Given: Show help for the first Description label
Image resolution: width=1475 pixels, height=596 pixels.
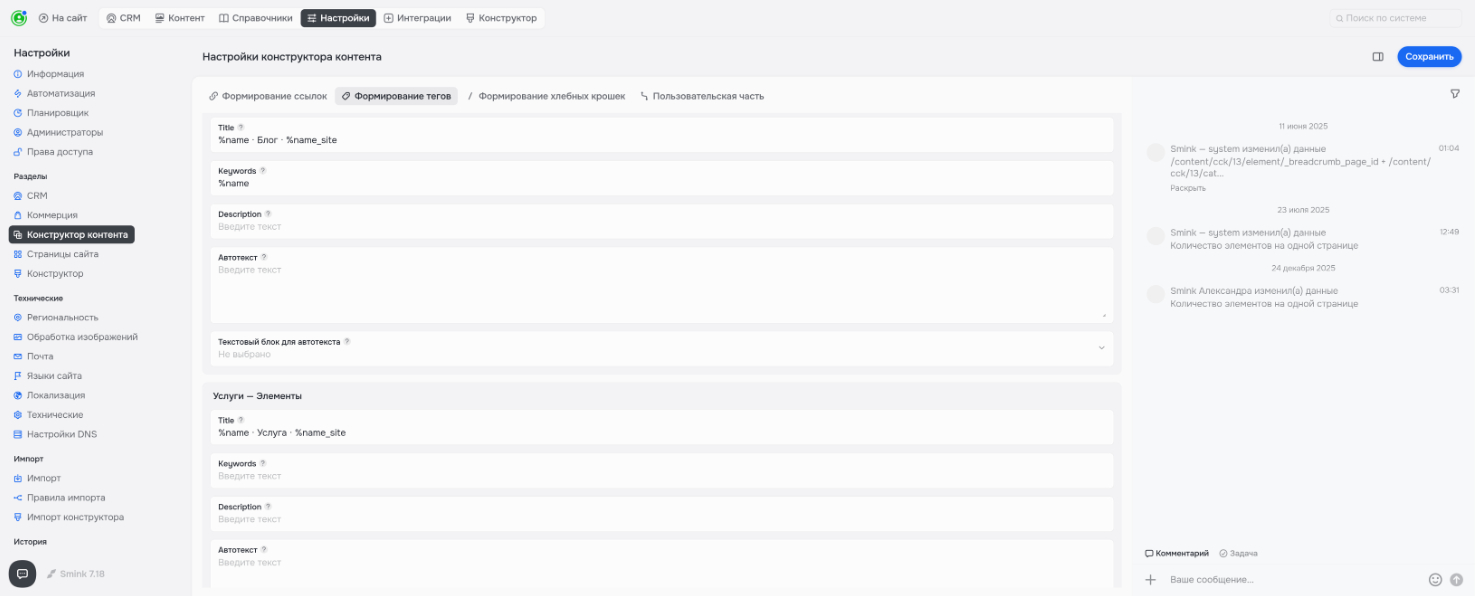Looking at the screenshot, I should pos(268,214).
